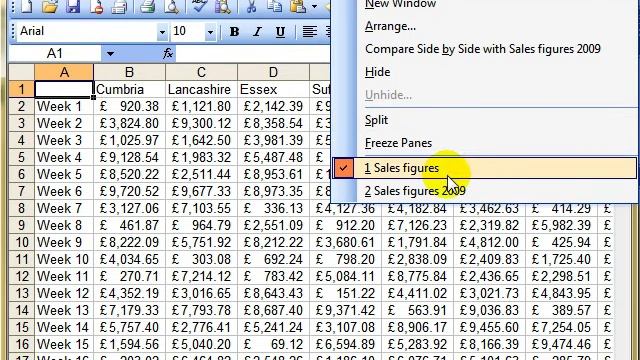Click the Essex header cell

273,89
